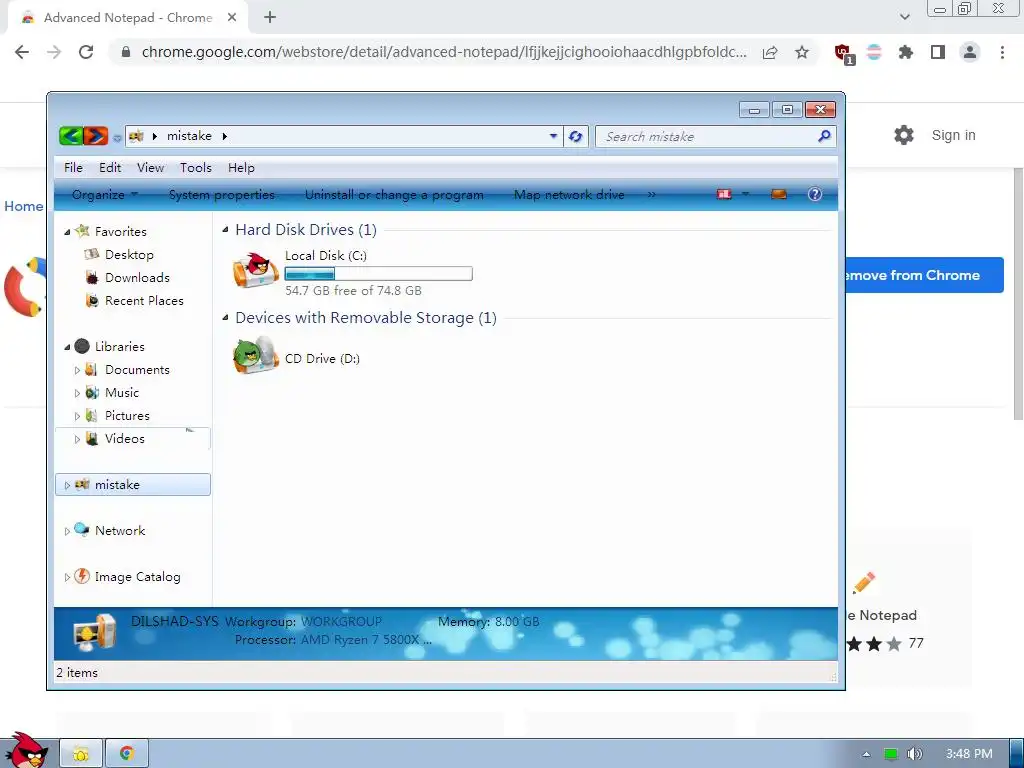The image size is (1024, 768).
Task: Open a new Chrome tab
Action: pyautogui.click(x=270, y=18)
